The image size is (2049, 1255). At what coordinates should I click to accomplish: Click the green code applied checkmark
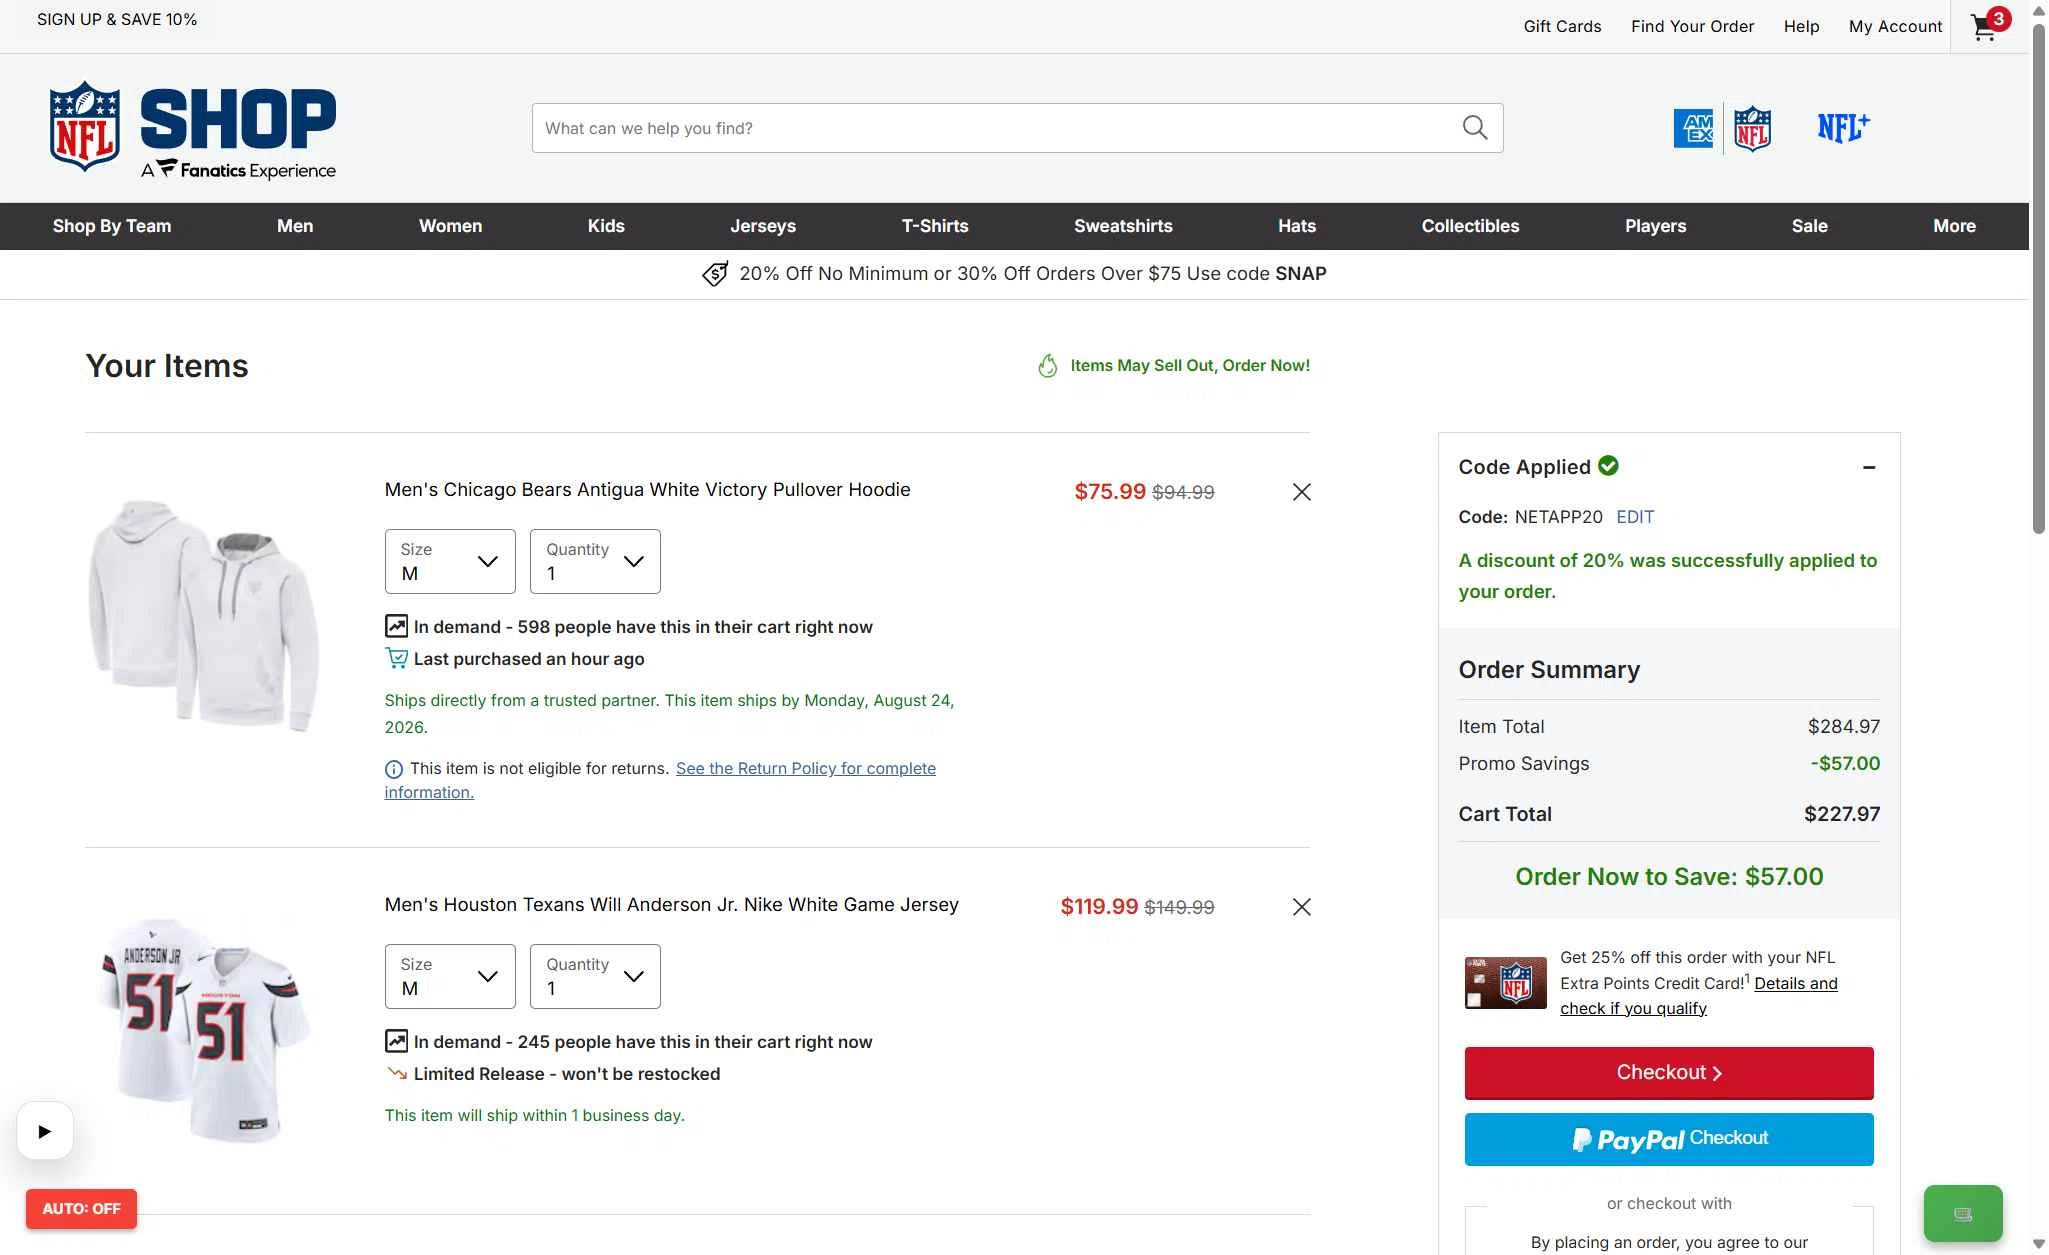click(1608, 465)
